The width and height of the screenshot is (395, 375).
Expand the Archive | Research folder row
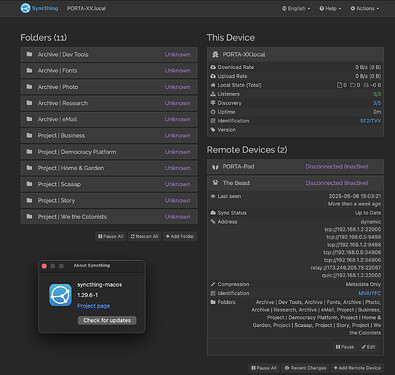(109, 103)
